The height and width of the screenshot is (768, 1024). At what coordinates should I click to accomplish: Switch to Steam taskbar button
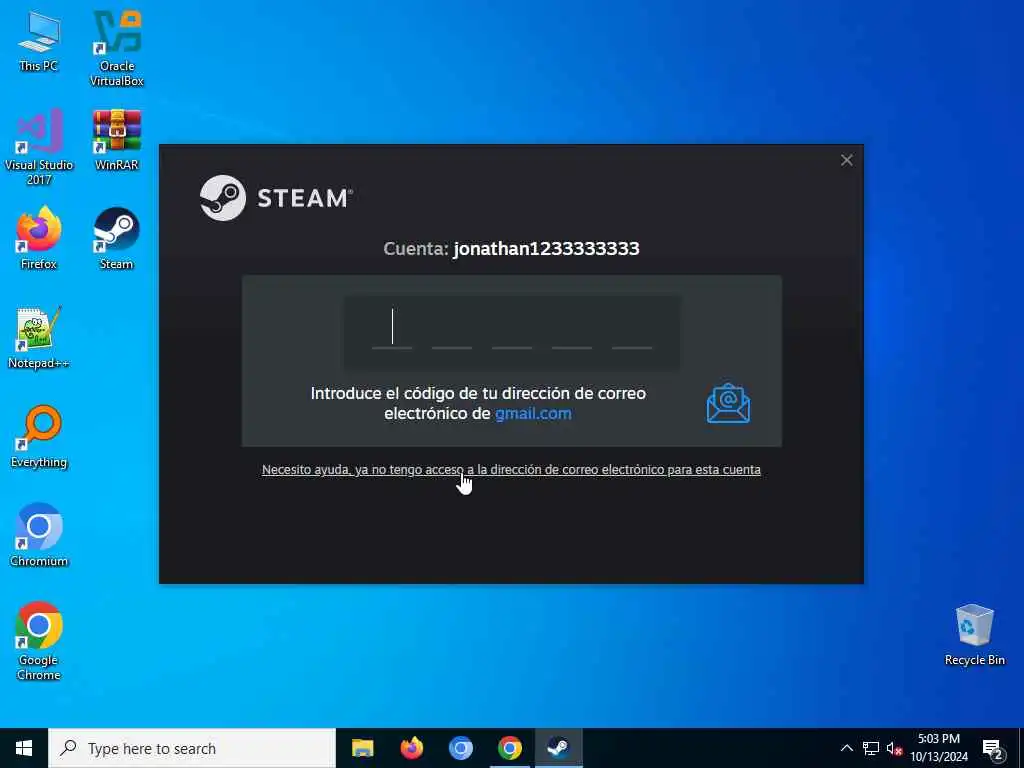(558, 748)
